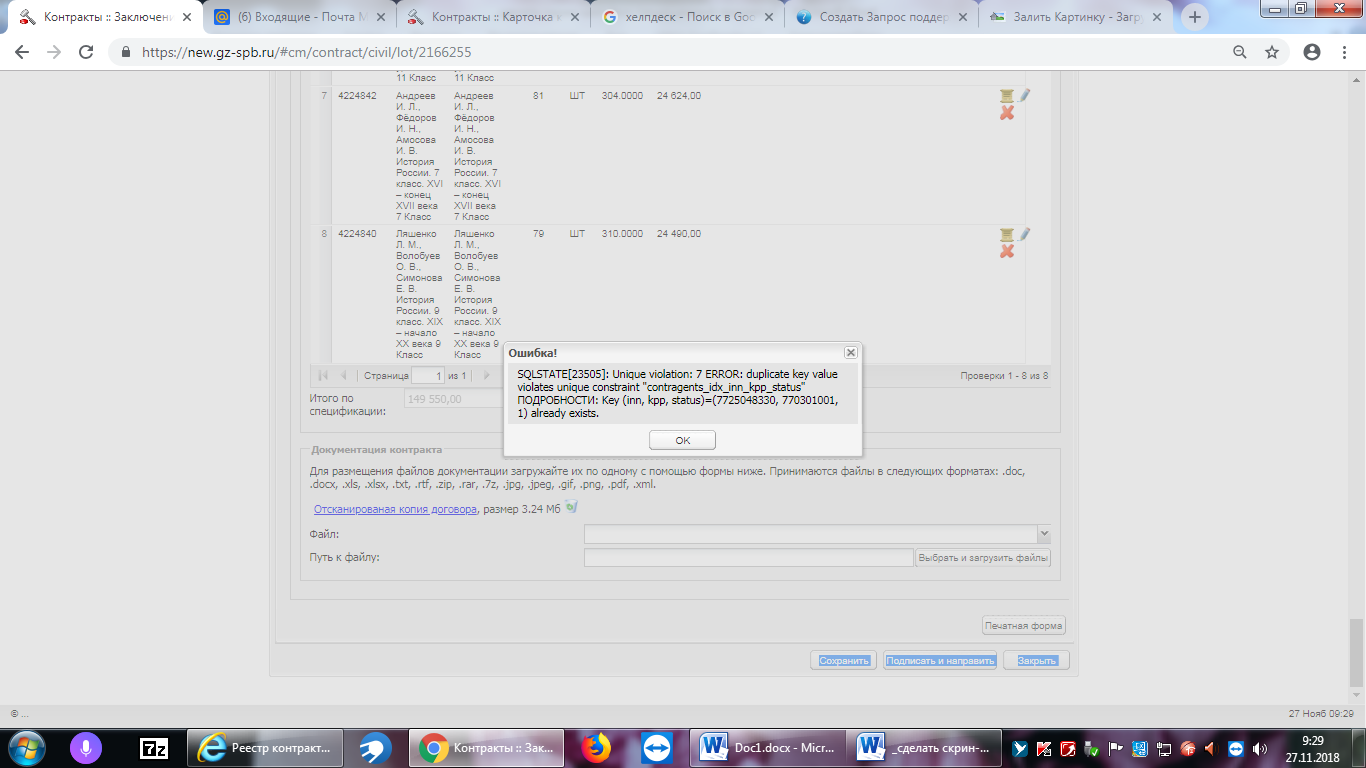Go to first page of specification grid
This screenshot has height=768, width=1366.
323,376
